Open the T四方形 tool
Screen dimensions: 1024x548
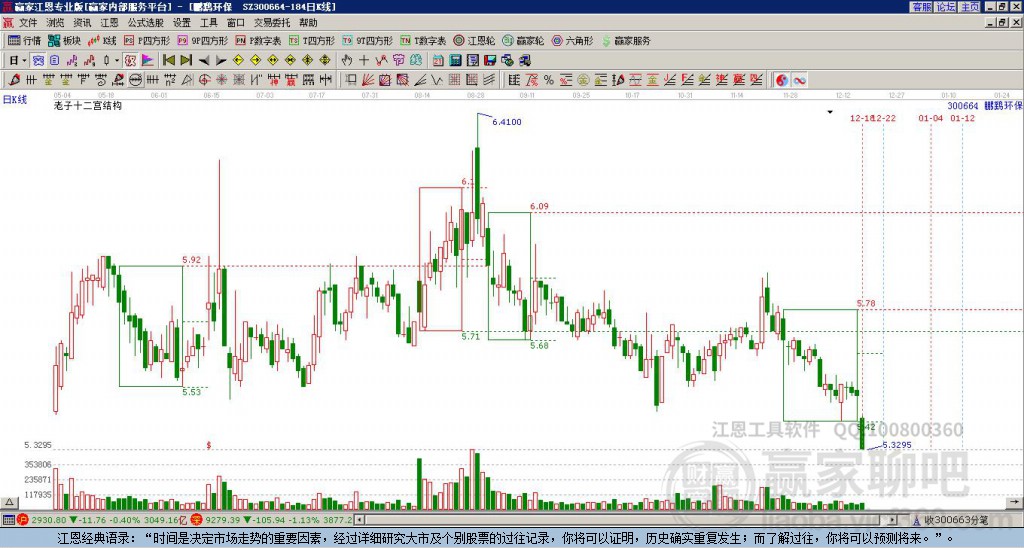point(312,40)
